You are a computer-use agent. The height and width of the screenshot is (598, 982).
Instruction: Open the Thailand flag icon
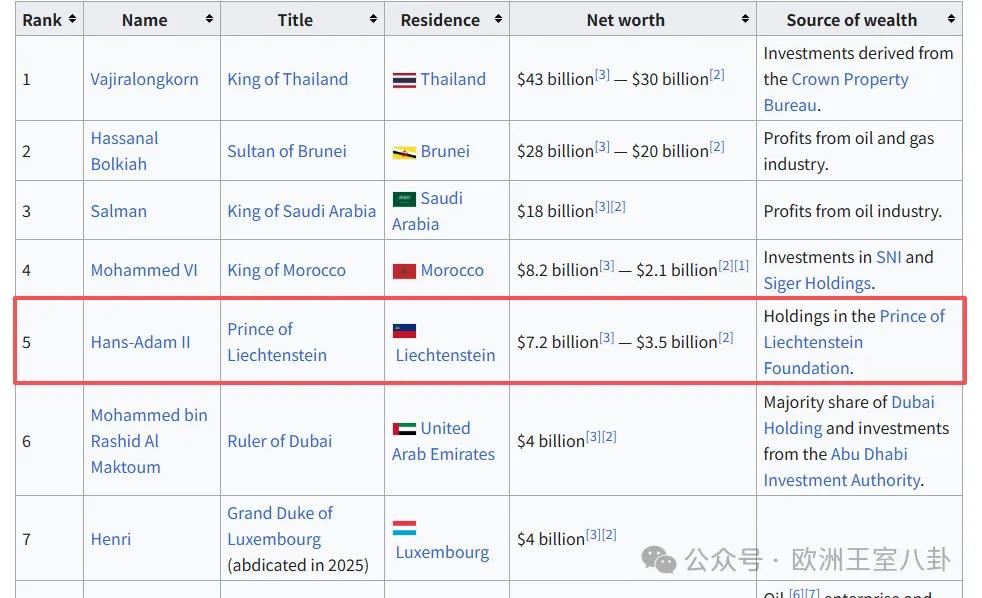click(404, 80)
